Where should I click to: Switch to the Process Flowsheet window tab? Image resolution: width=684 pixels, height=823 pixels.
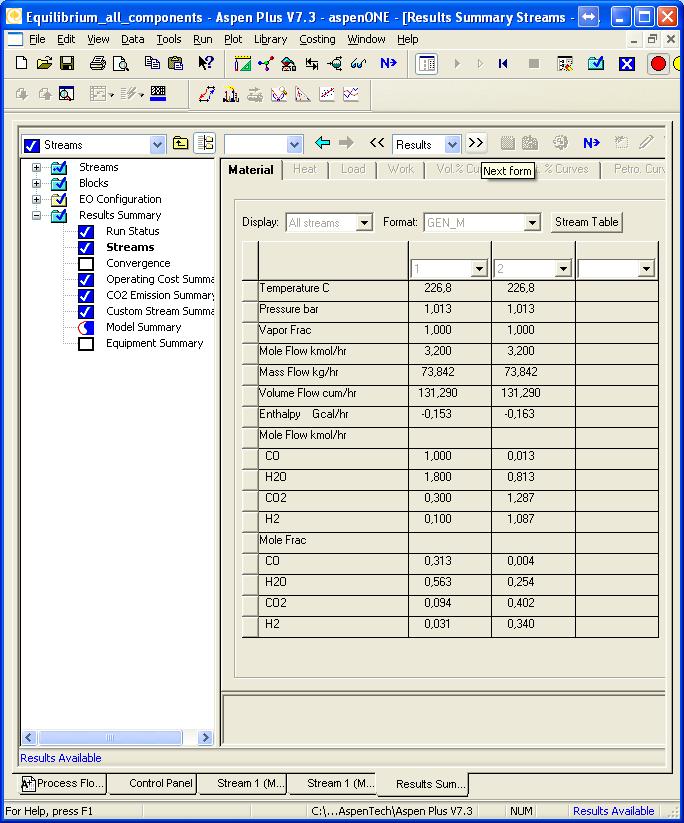point(62,784)
